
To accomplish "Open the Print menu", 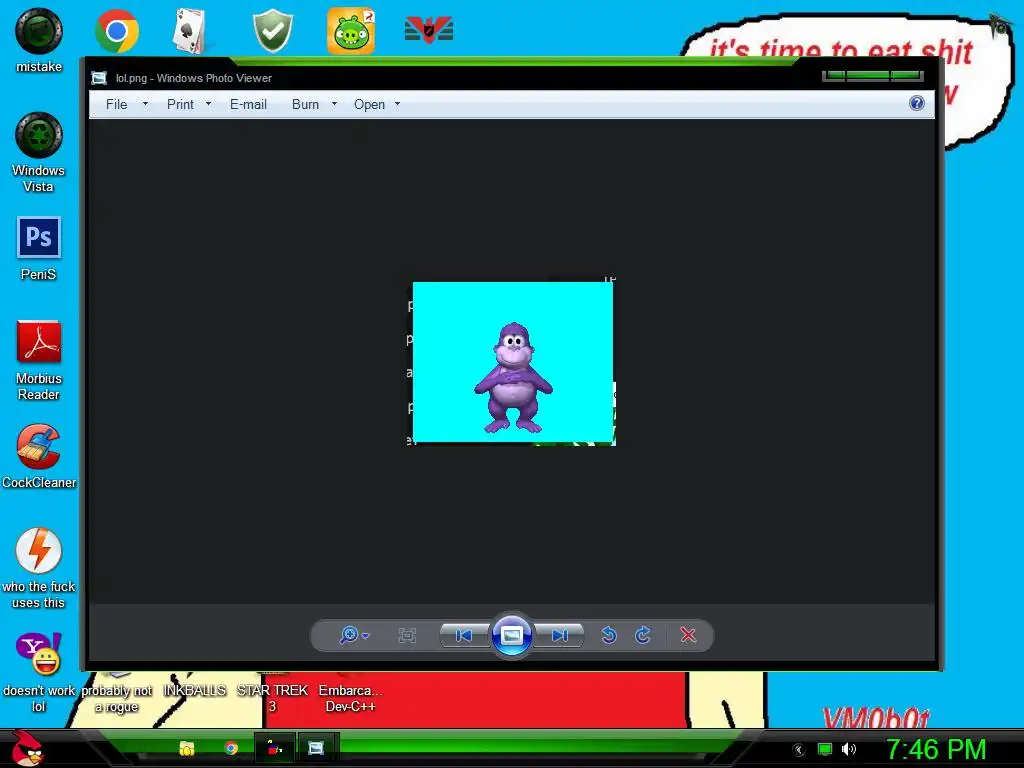I will 180,104.
